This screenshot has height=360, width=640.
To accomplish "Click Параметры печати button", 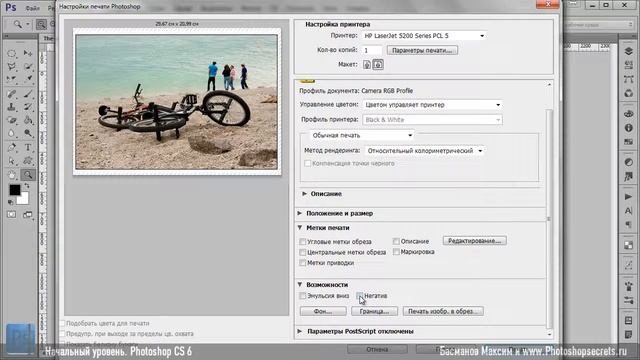I will (422, 50).
